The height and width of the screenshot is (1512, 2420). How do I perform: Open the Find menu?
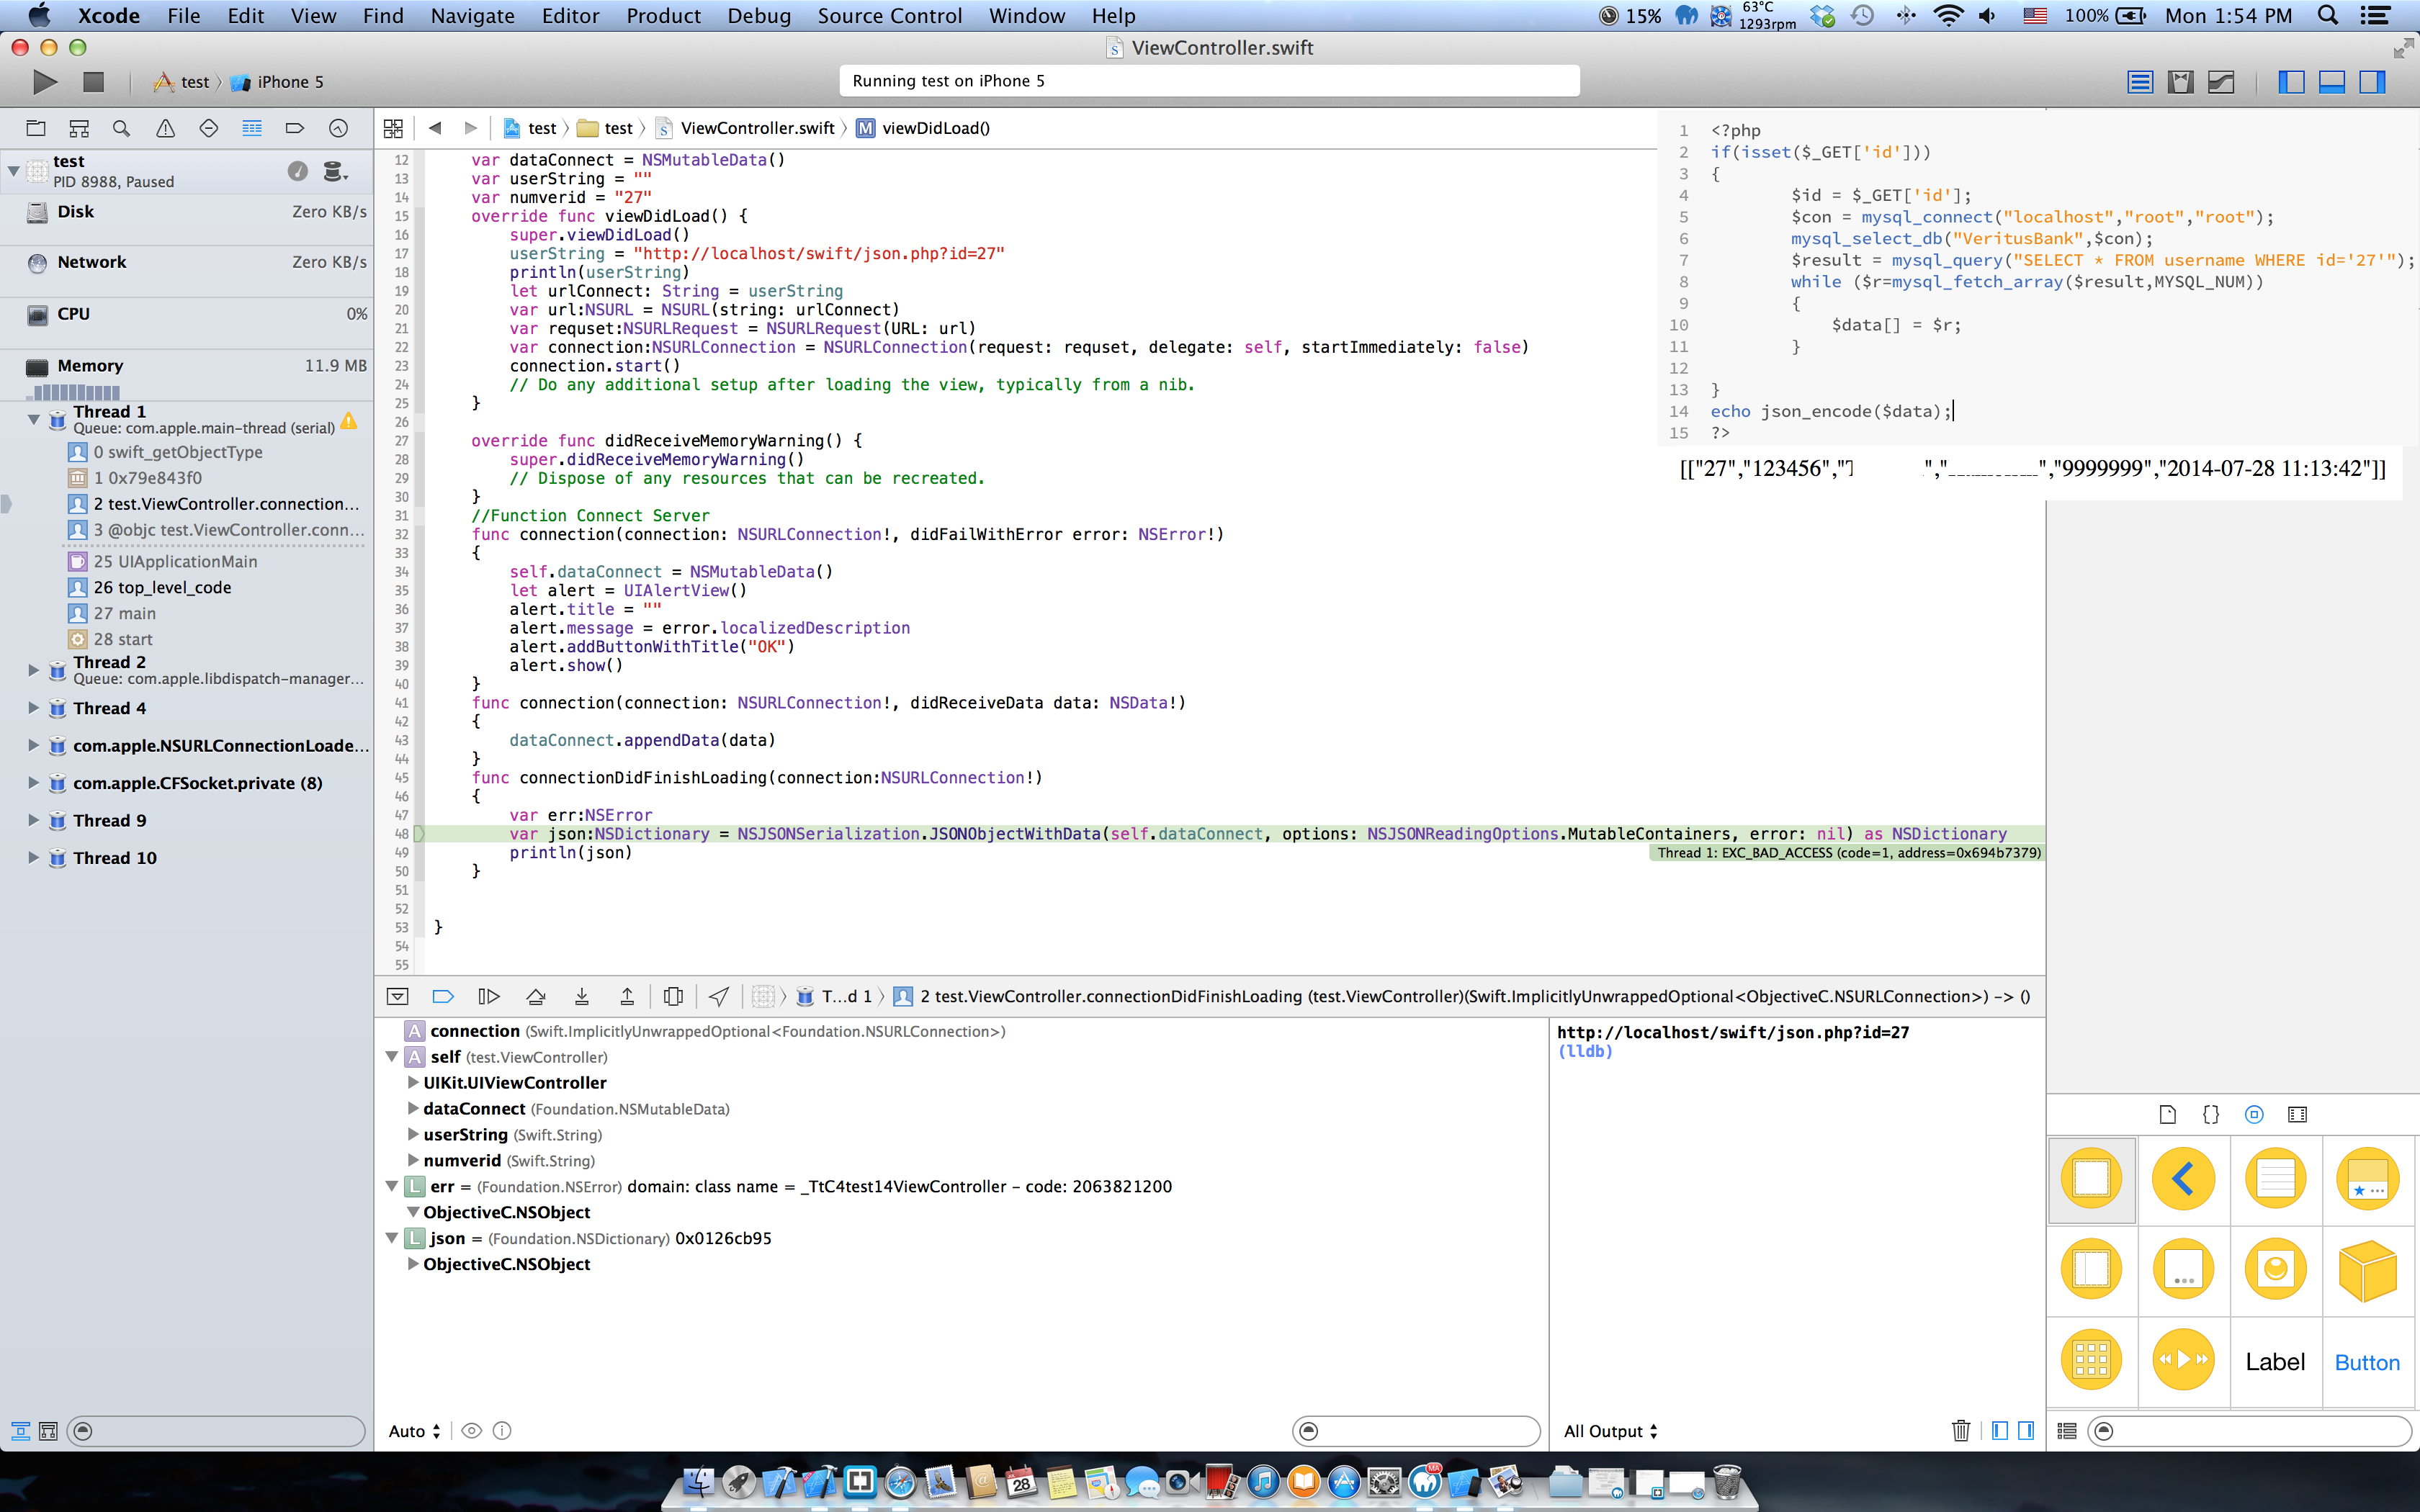coord(383,16)
